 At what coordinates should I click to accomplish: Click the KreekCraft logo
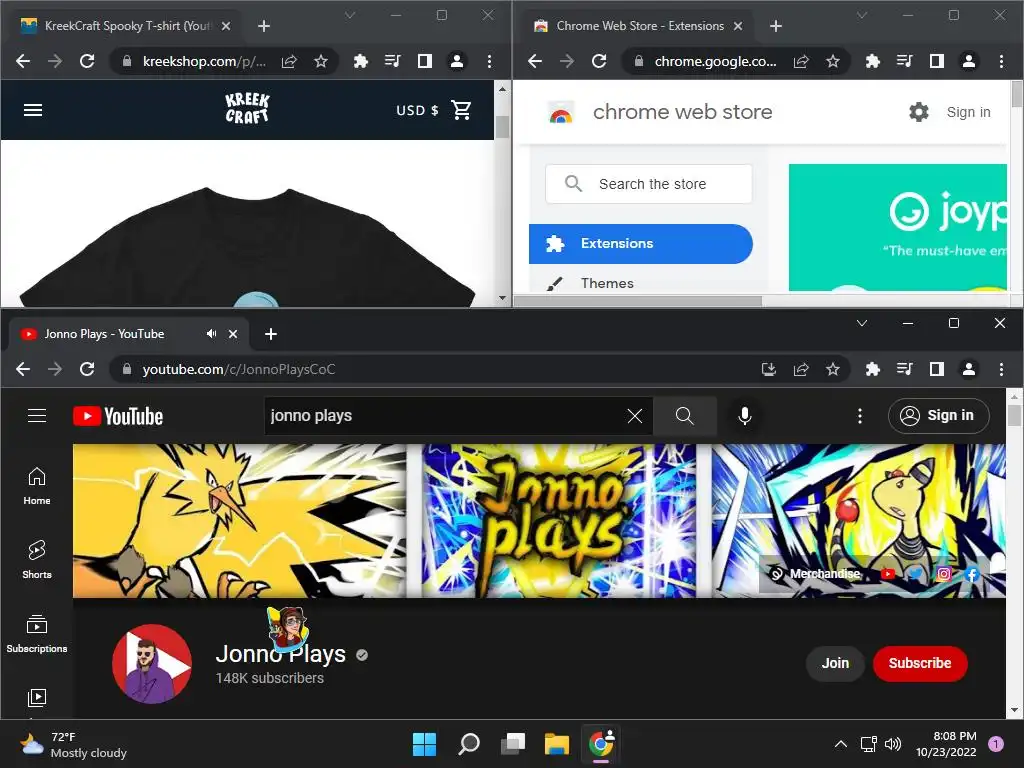[x=247, y=108]
